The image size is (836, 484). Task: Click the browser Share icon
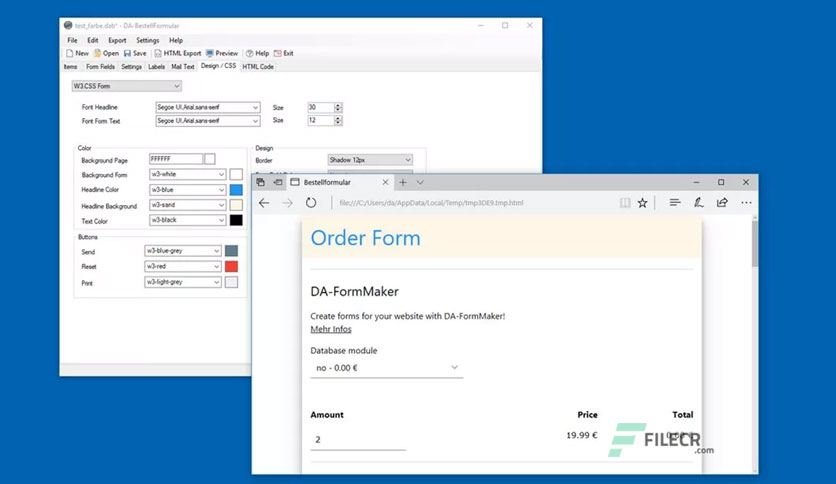click(x=722, y=203)
